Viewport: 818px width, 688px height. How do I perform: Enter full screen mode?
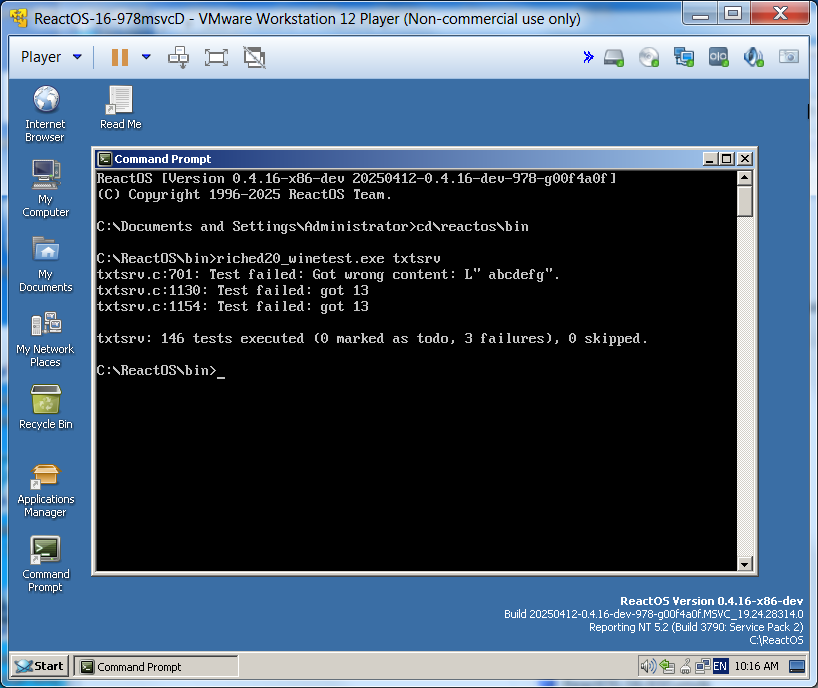pos(216,57)
